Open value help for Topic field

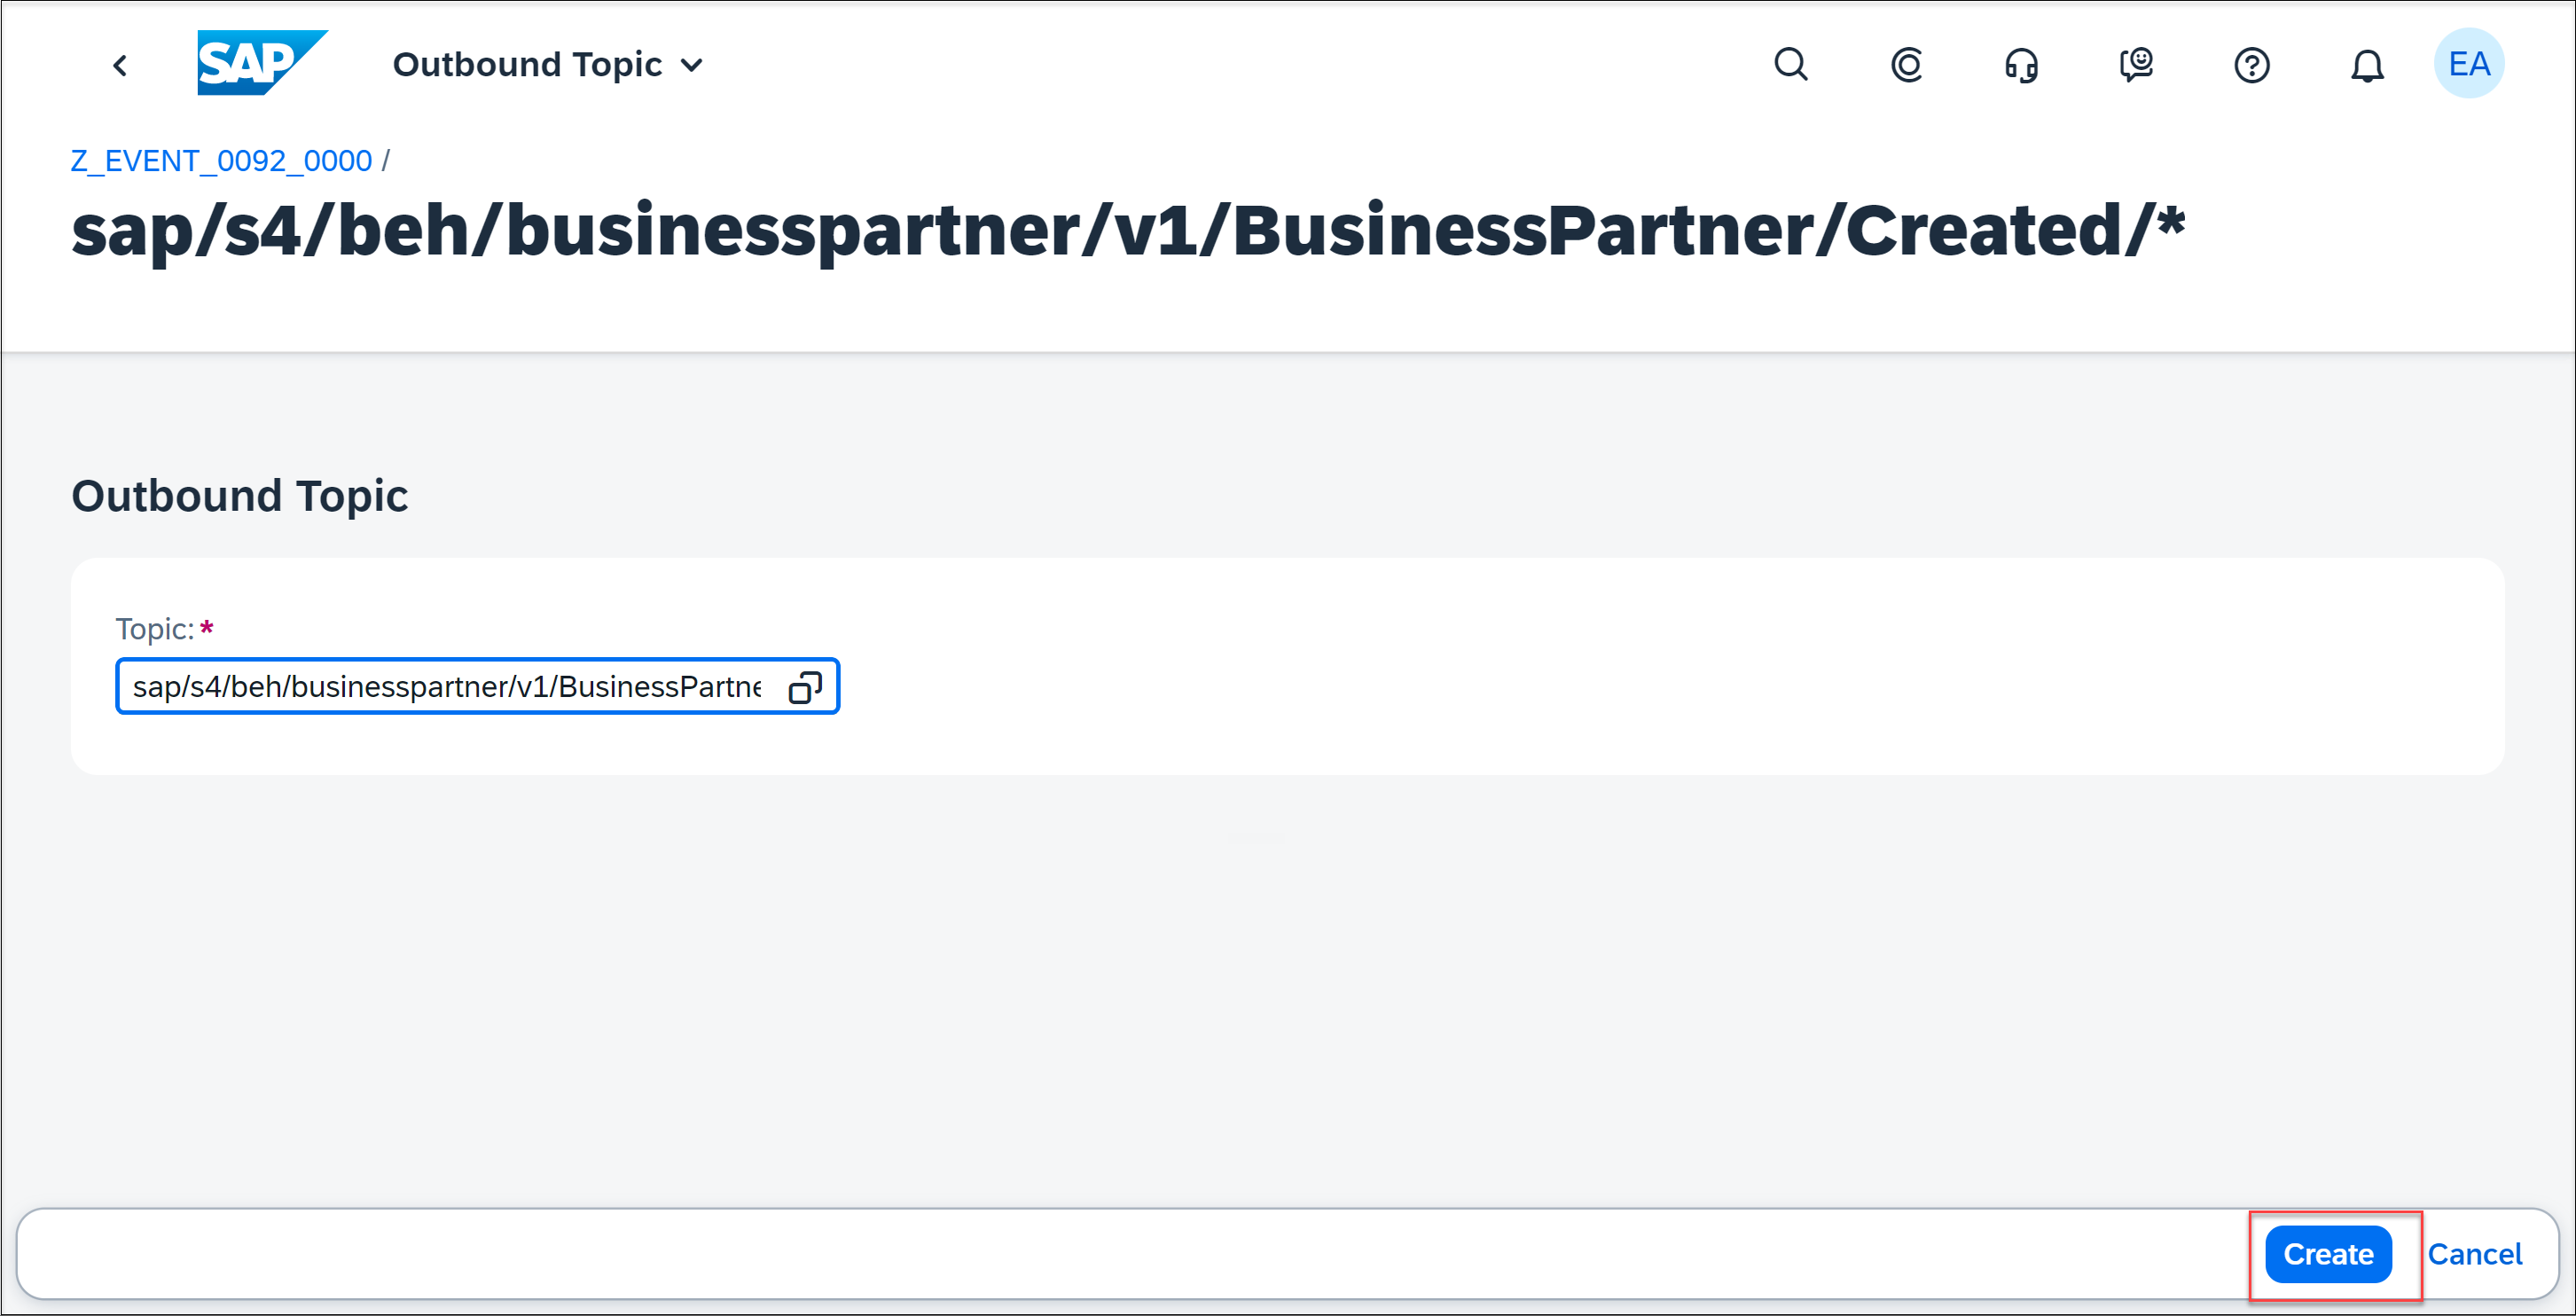[x=805, y=687]
